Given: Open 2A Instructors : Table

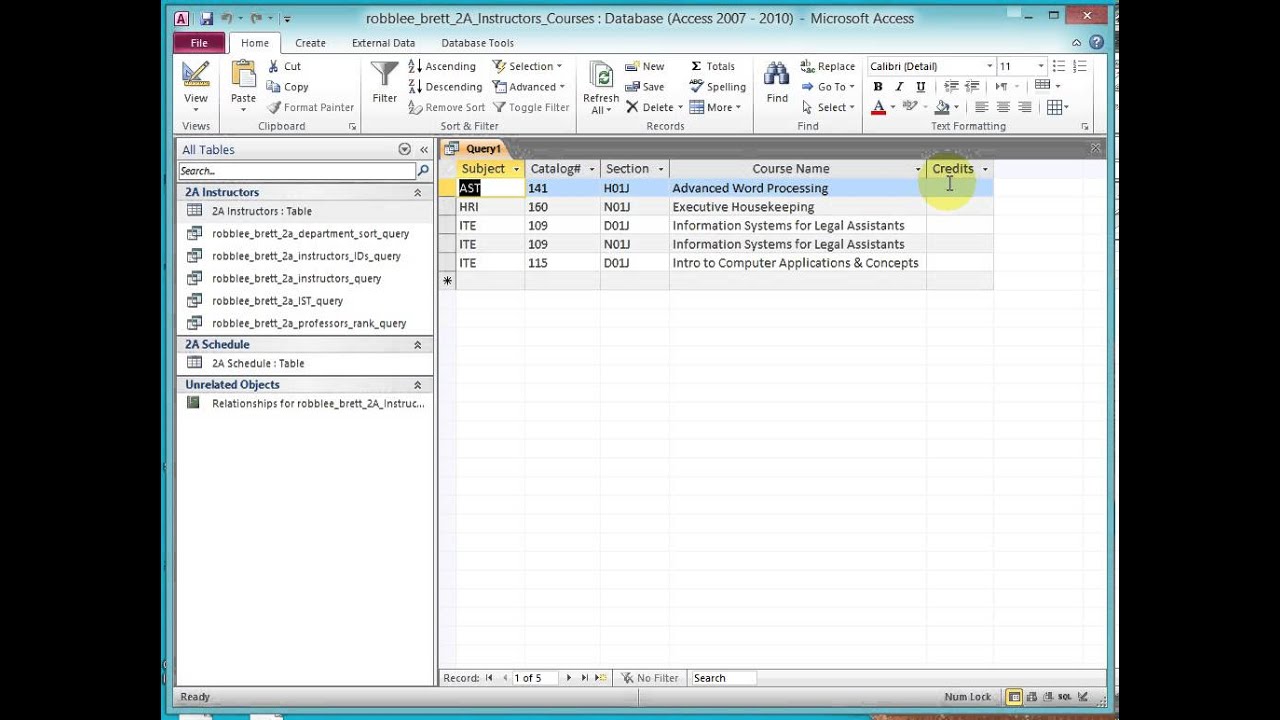Looking at the screenshot, I should click(x=262, y=211).
